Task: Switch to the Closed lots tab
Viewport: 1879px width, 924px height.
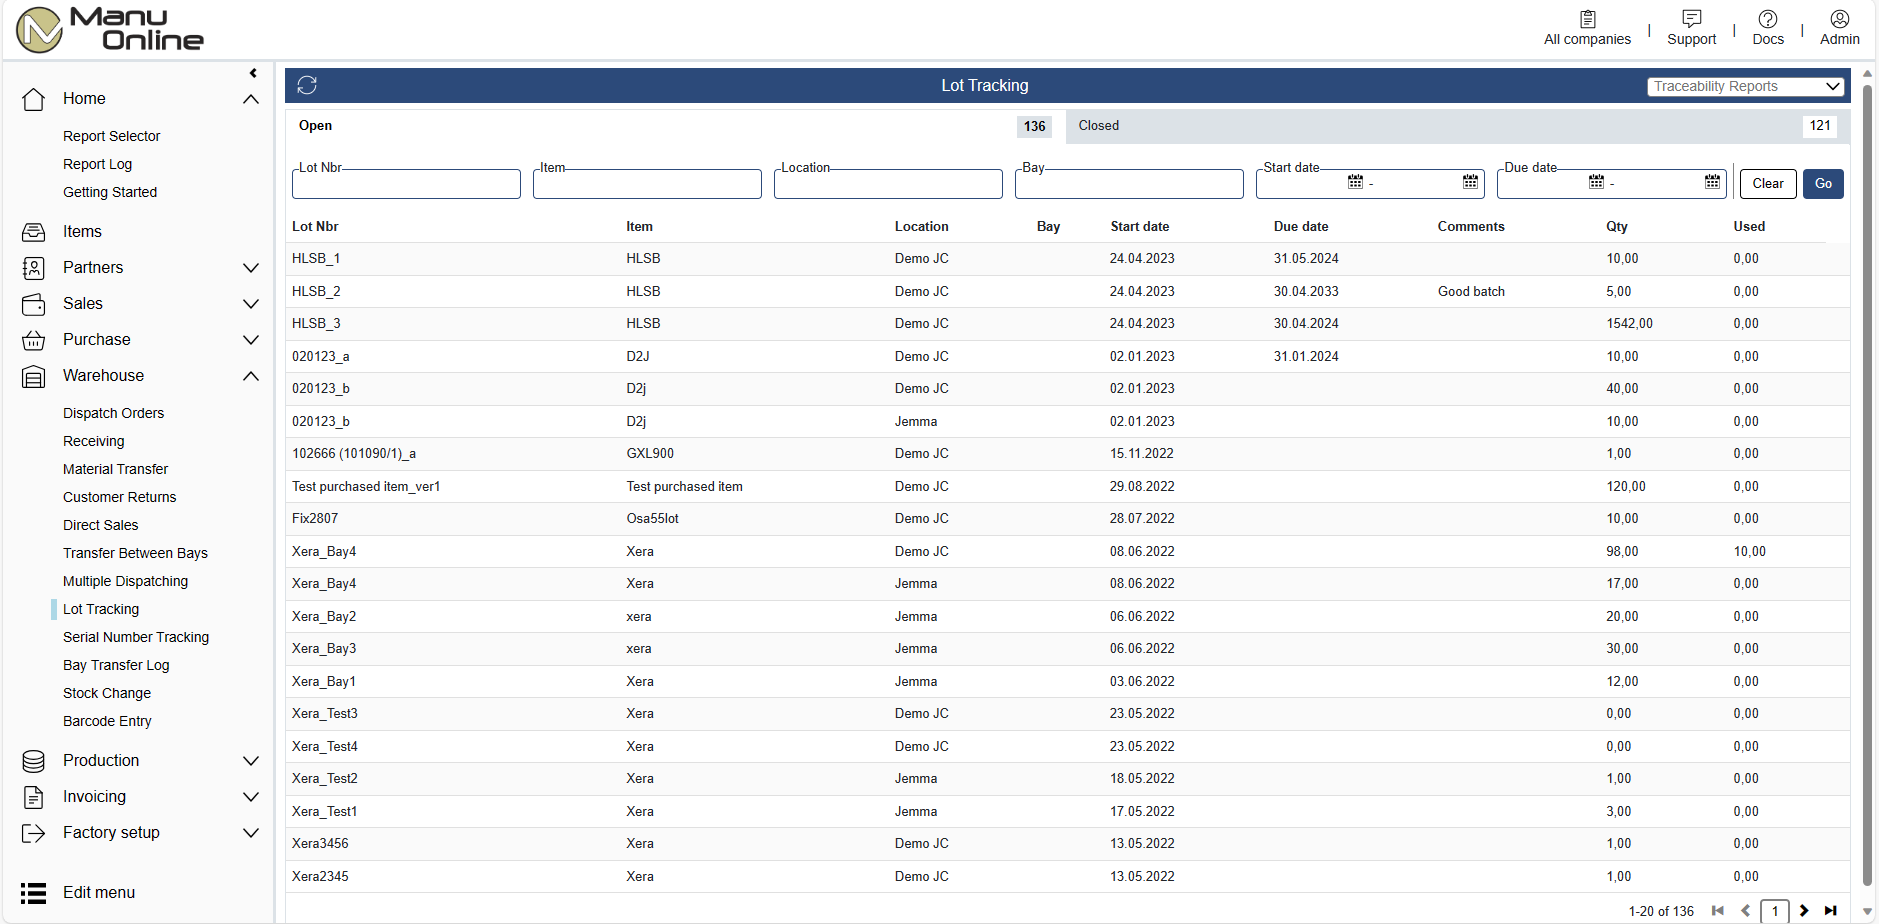Action: click(x=1099, y=126)
